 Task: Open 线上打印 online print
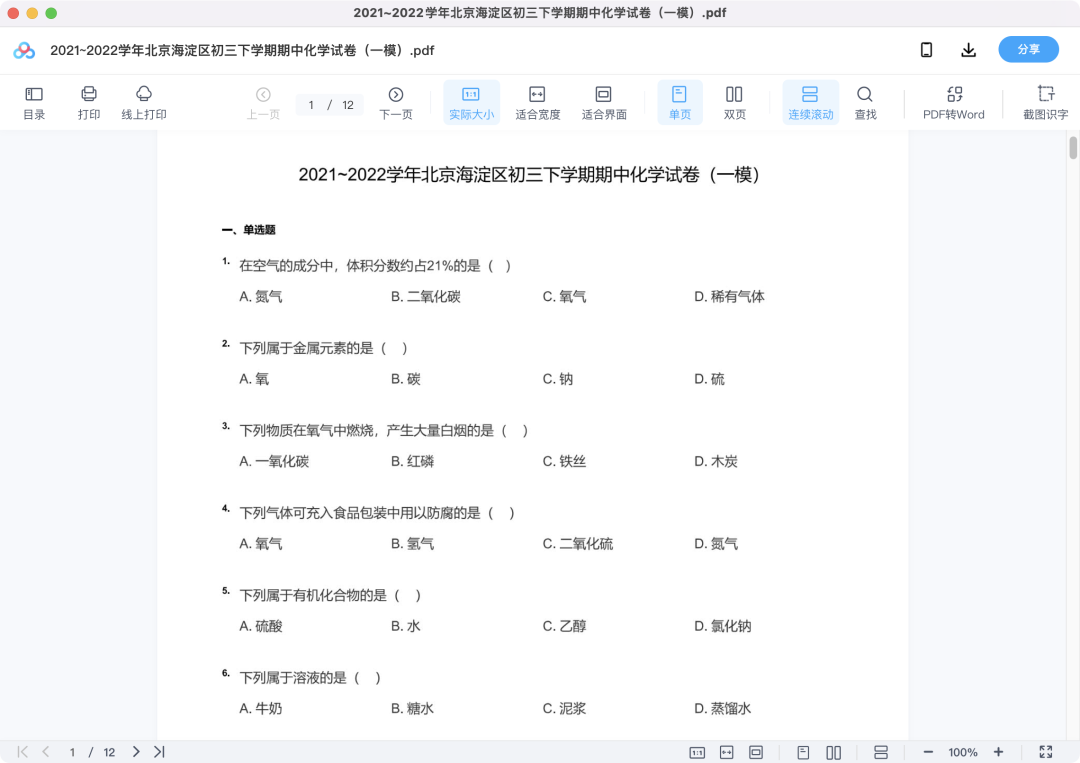click(144, 103)
